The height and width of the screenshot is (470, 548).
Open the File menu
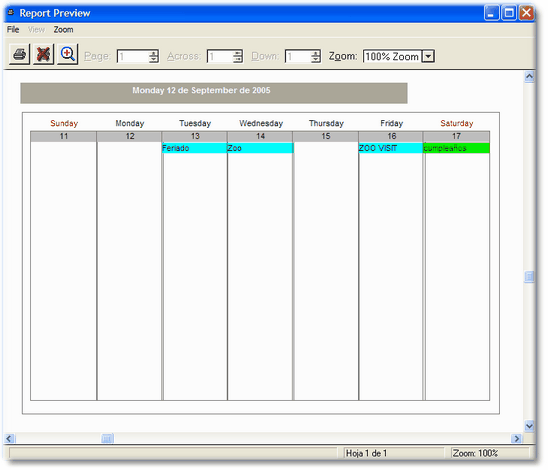click(x=13, y=30)
